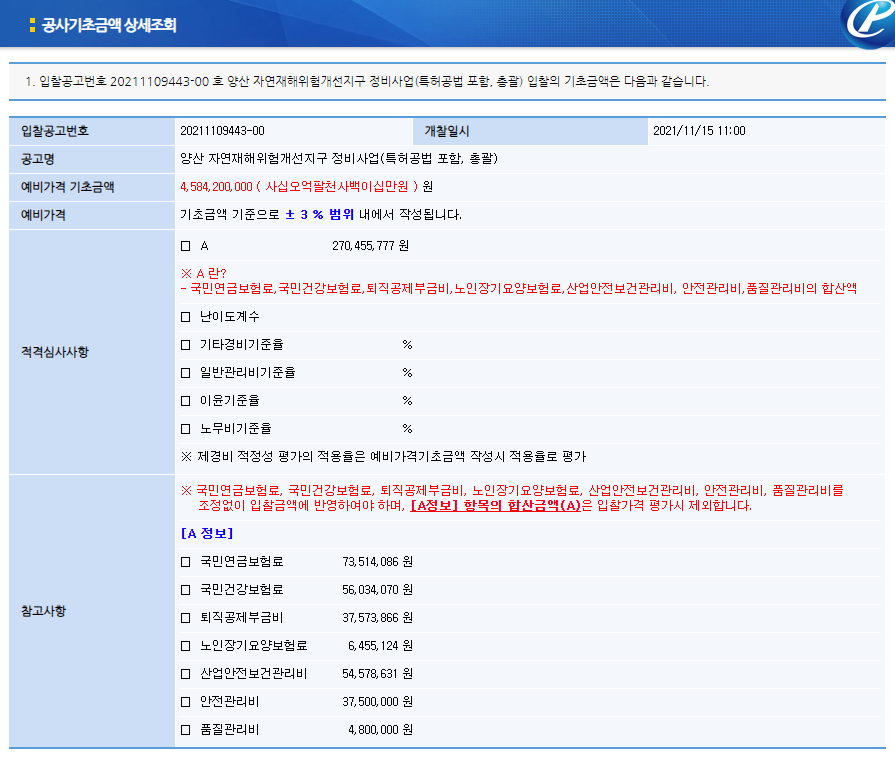Viewport: 895px width, 759px height.
Task: Click the 일반관리비기준율 label
Action: tap(248, 373)
